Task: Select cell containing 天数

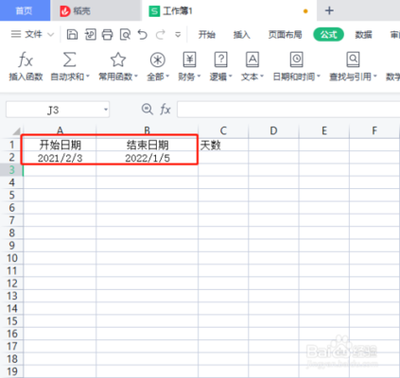Action: coord(223,145)
